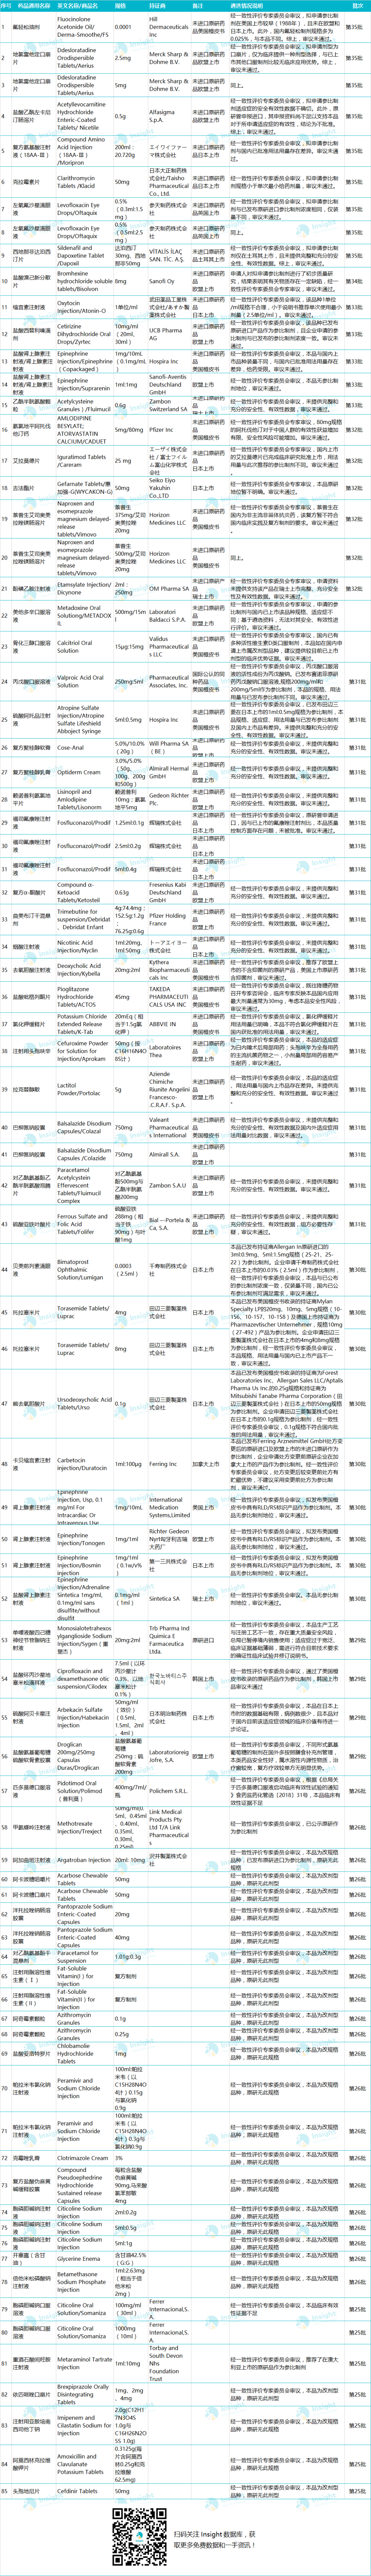The image size is (371, 2576).
Task: Click the Polichem S.R.L. cell
Action: coord(168,1791)
